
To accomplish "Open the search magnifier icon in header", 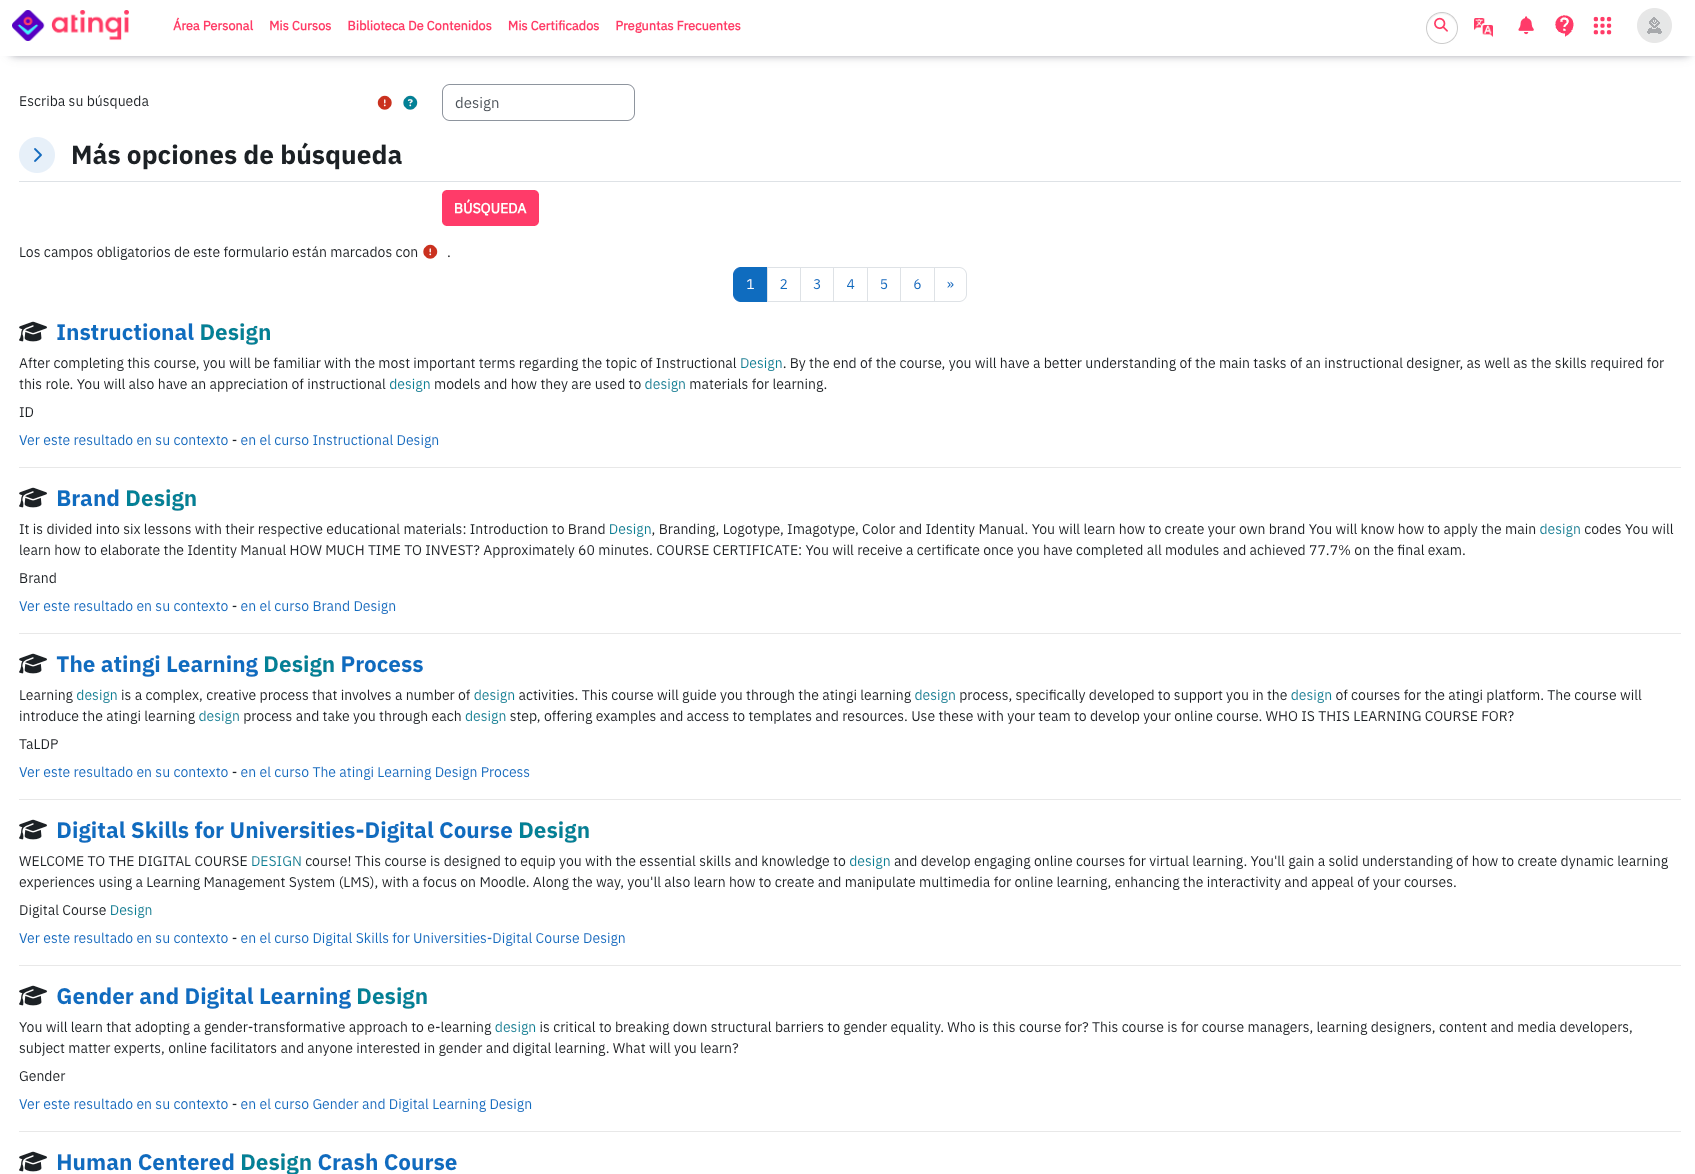I will [x=1441, y=26].
